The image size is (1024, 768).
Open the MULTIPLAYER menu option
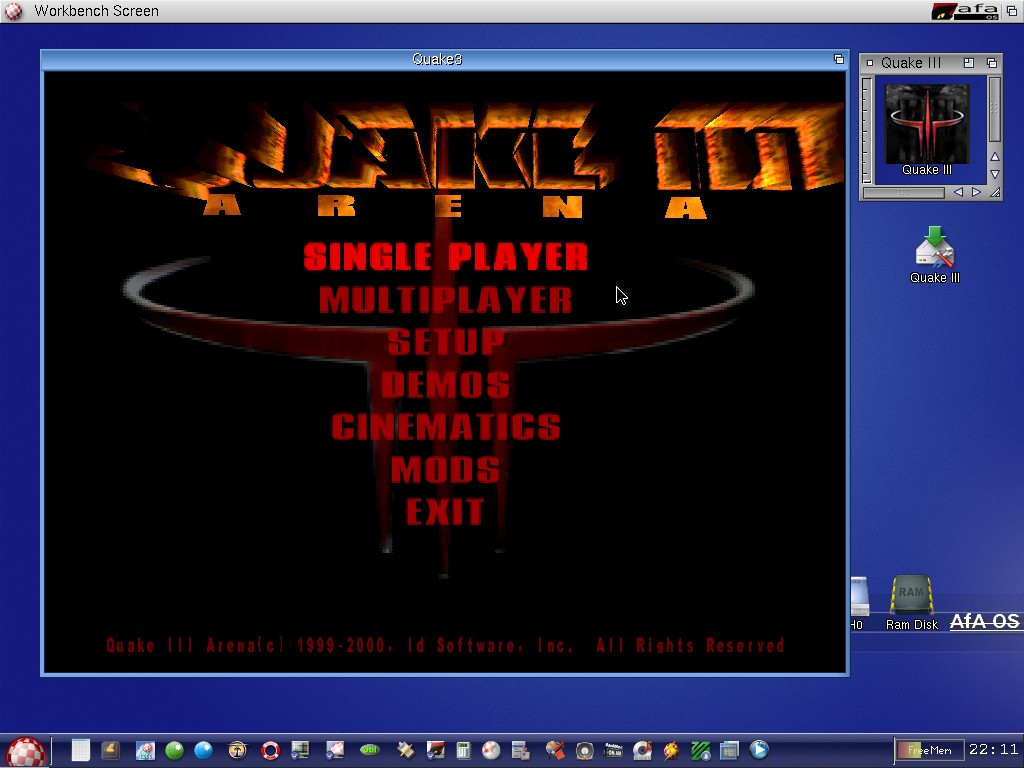[x=445, y=300]
